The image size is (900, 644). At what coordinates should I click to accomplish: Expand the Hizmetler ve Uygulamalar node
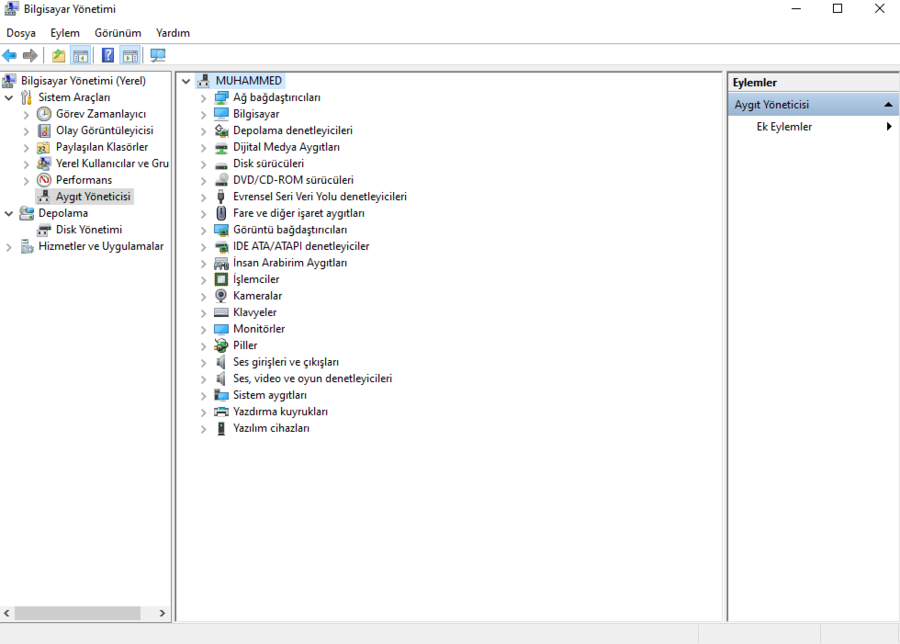pos(9,247)
